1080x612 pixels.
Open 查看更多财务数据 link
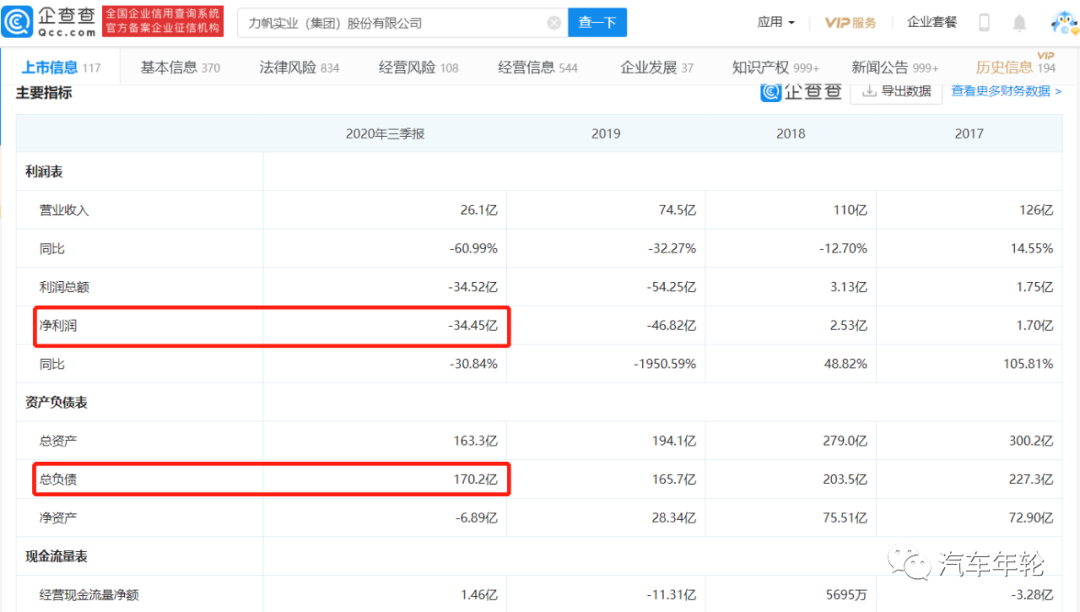[1006, 91]
